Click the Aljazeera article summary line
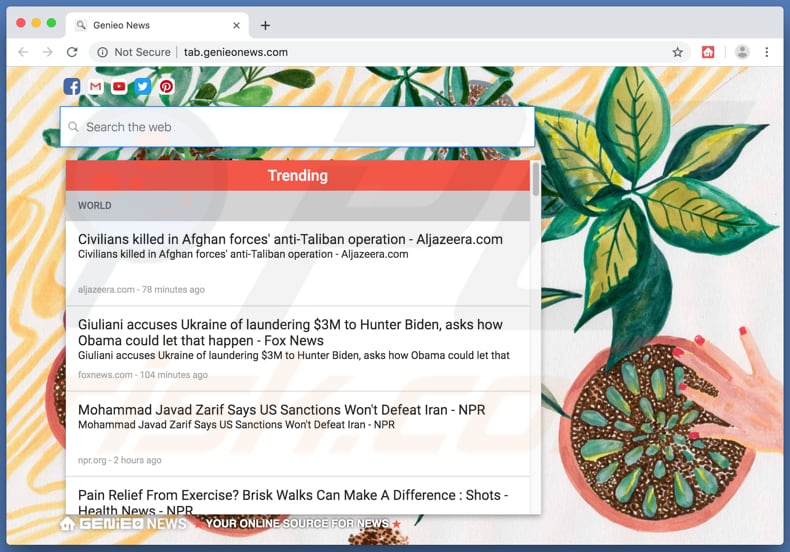The width and height of the screenshot is (790, 552). point(243,254)
